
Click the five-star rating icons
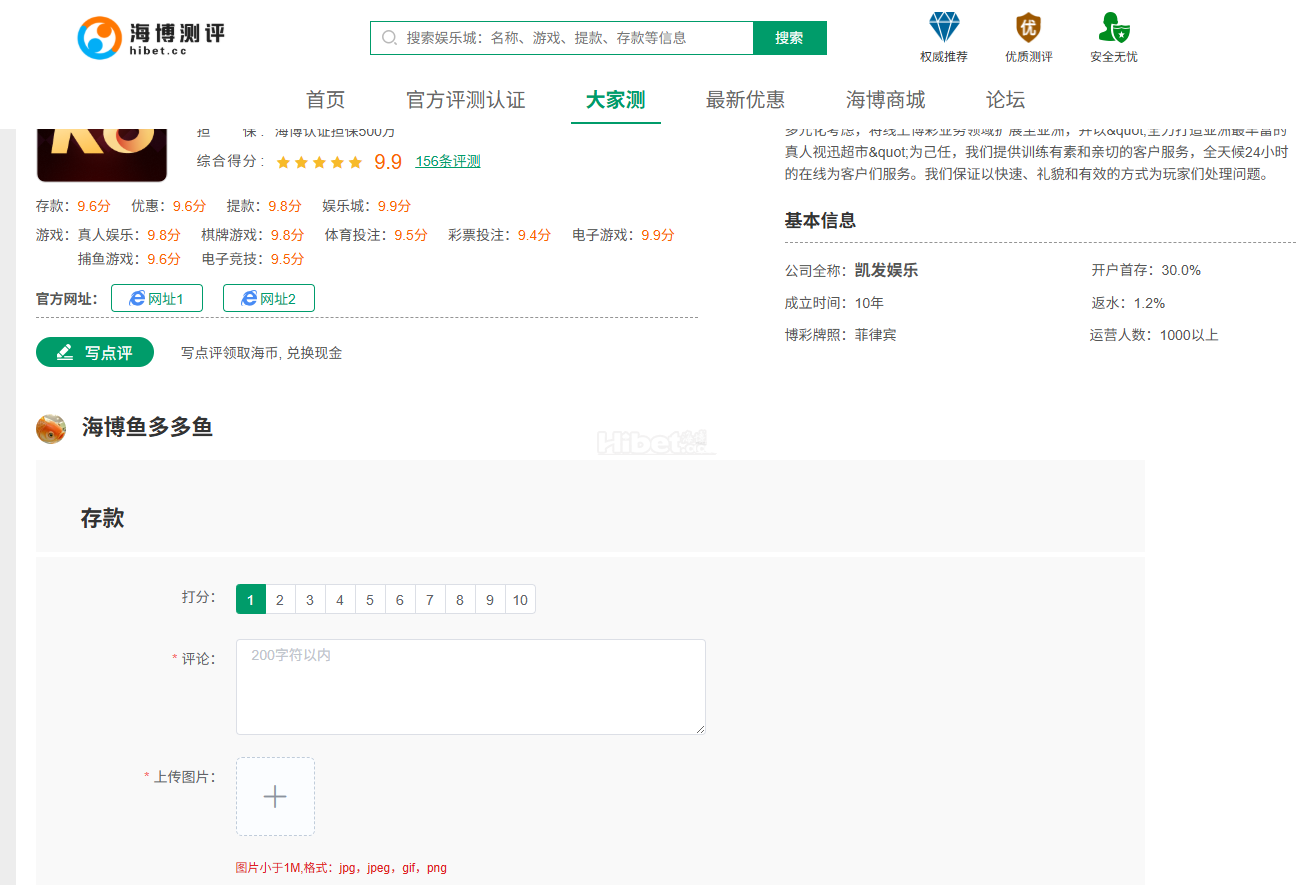click(x=319, y=162)
